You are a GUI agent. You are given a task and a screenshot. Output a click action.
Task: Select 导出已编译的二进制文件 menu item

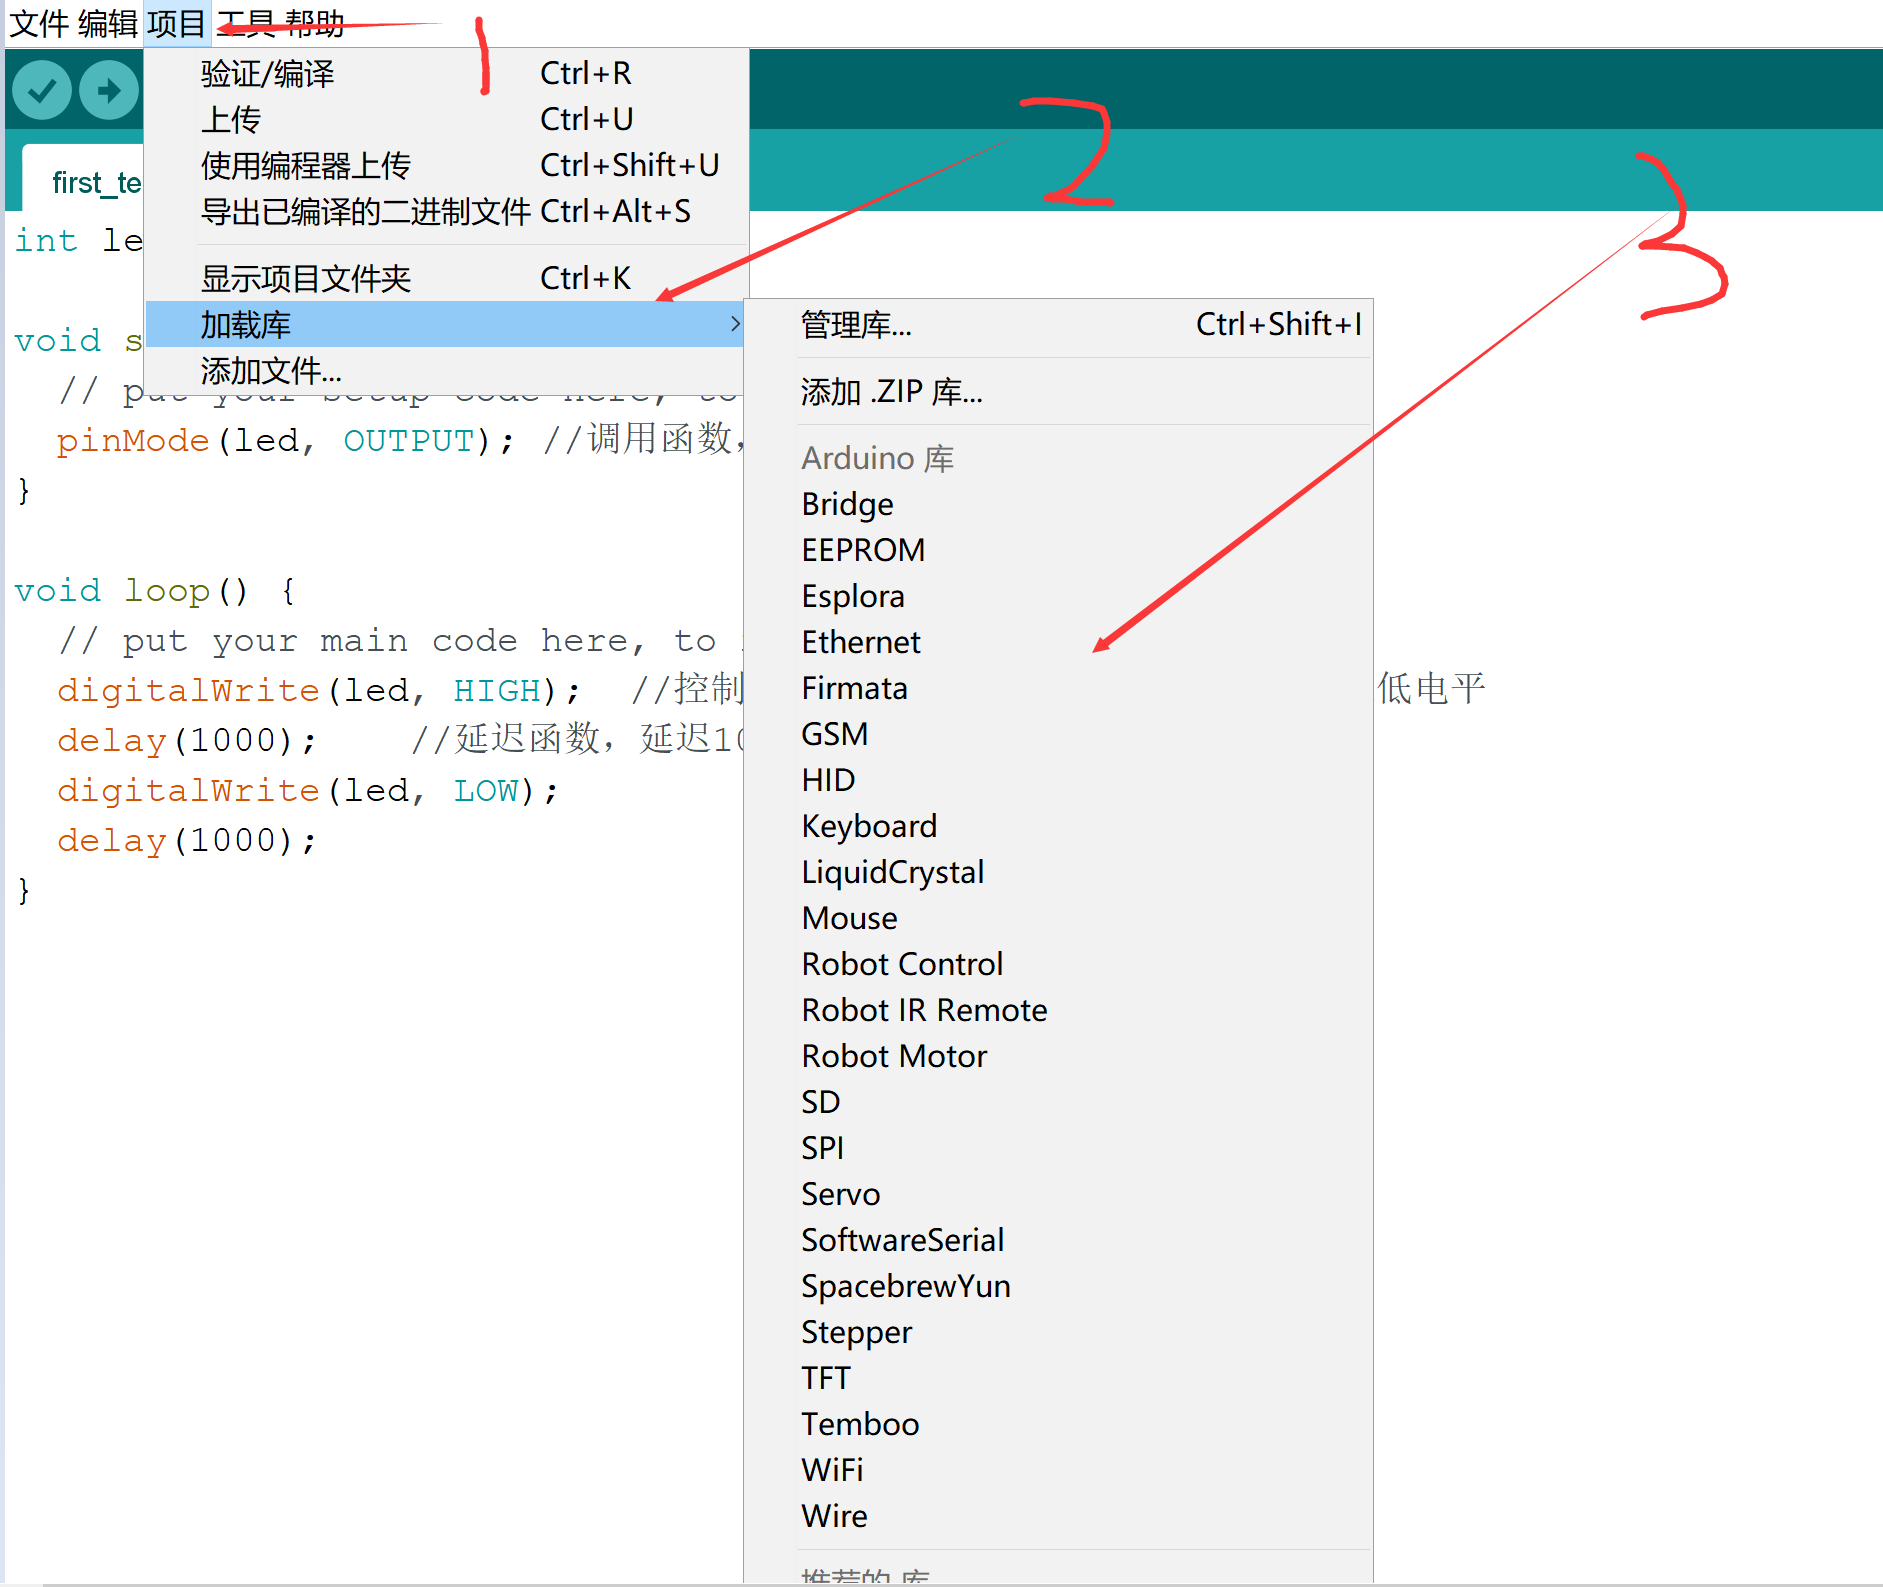[x=366, y=211]
